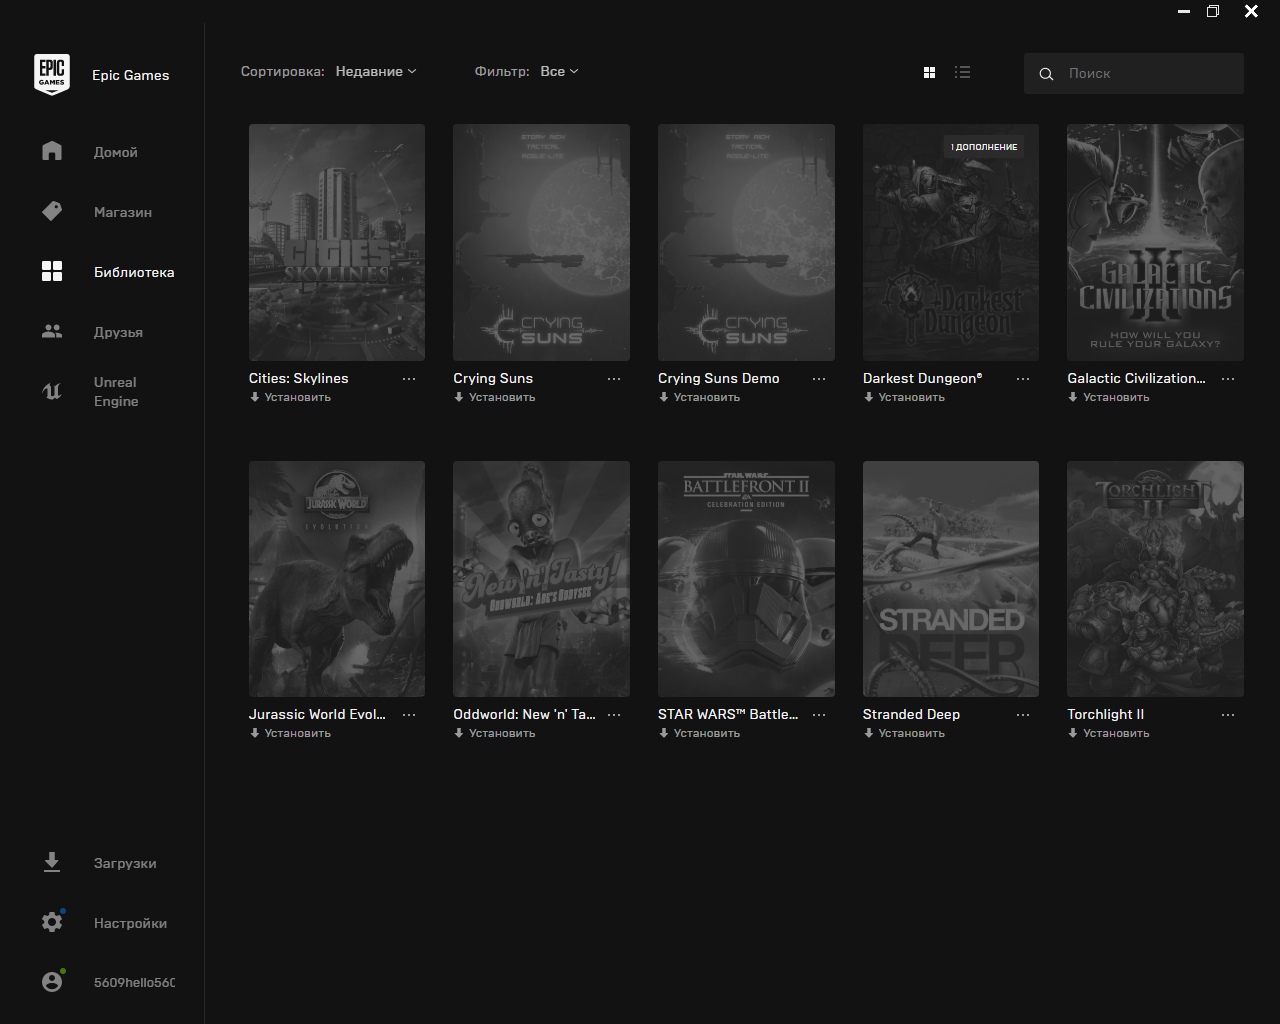Image resolution: width=1280 pixels, height=1024 pixels.
Task: Select the Stranded Deep cover thumbnail
Action: tap(951, 579)
